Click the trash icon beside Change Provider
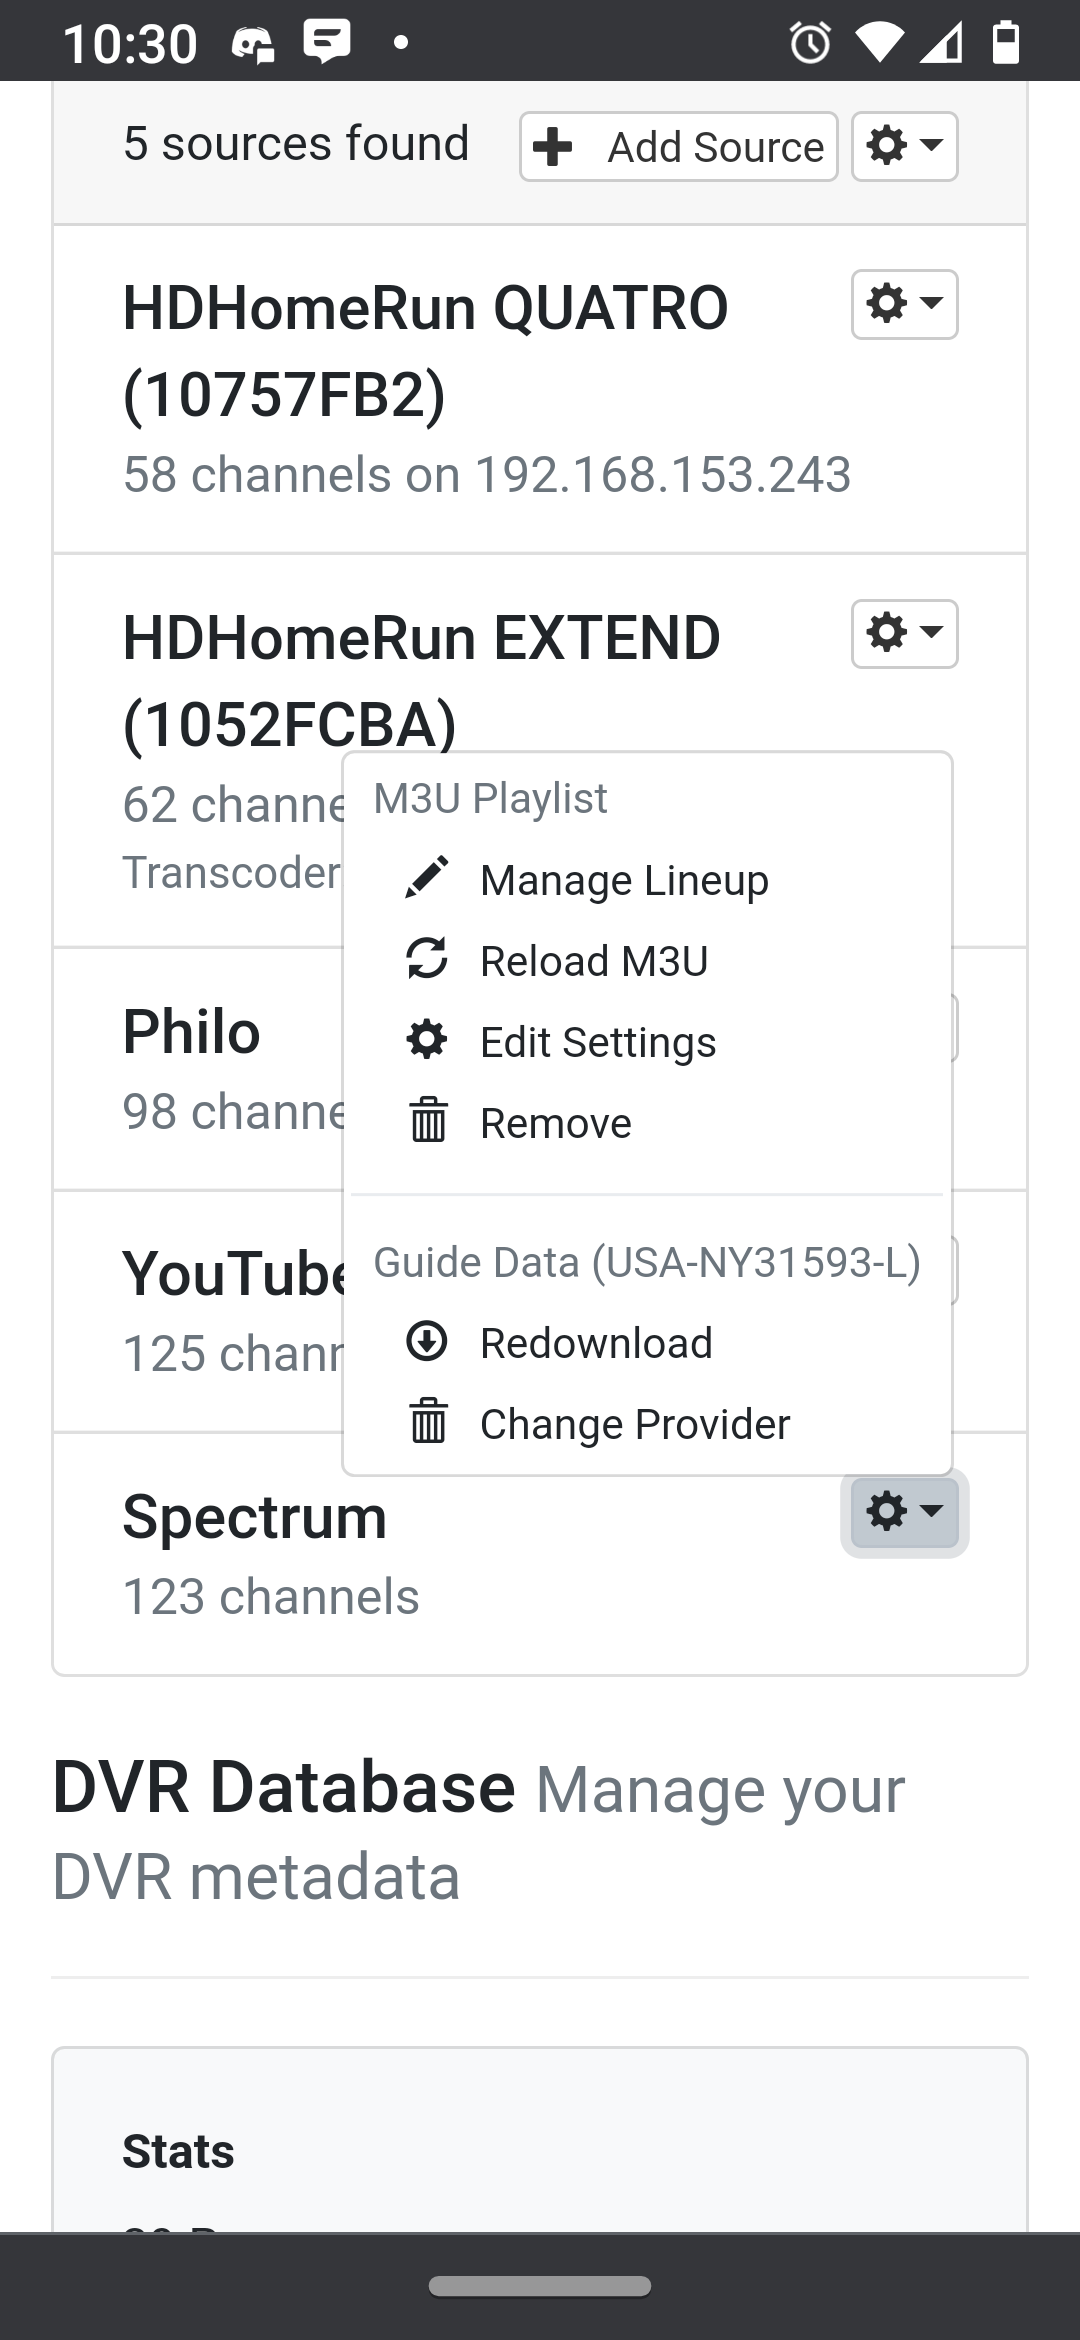 428,1421
